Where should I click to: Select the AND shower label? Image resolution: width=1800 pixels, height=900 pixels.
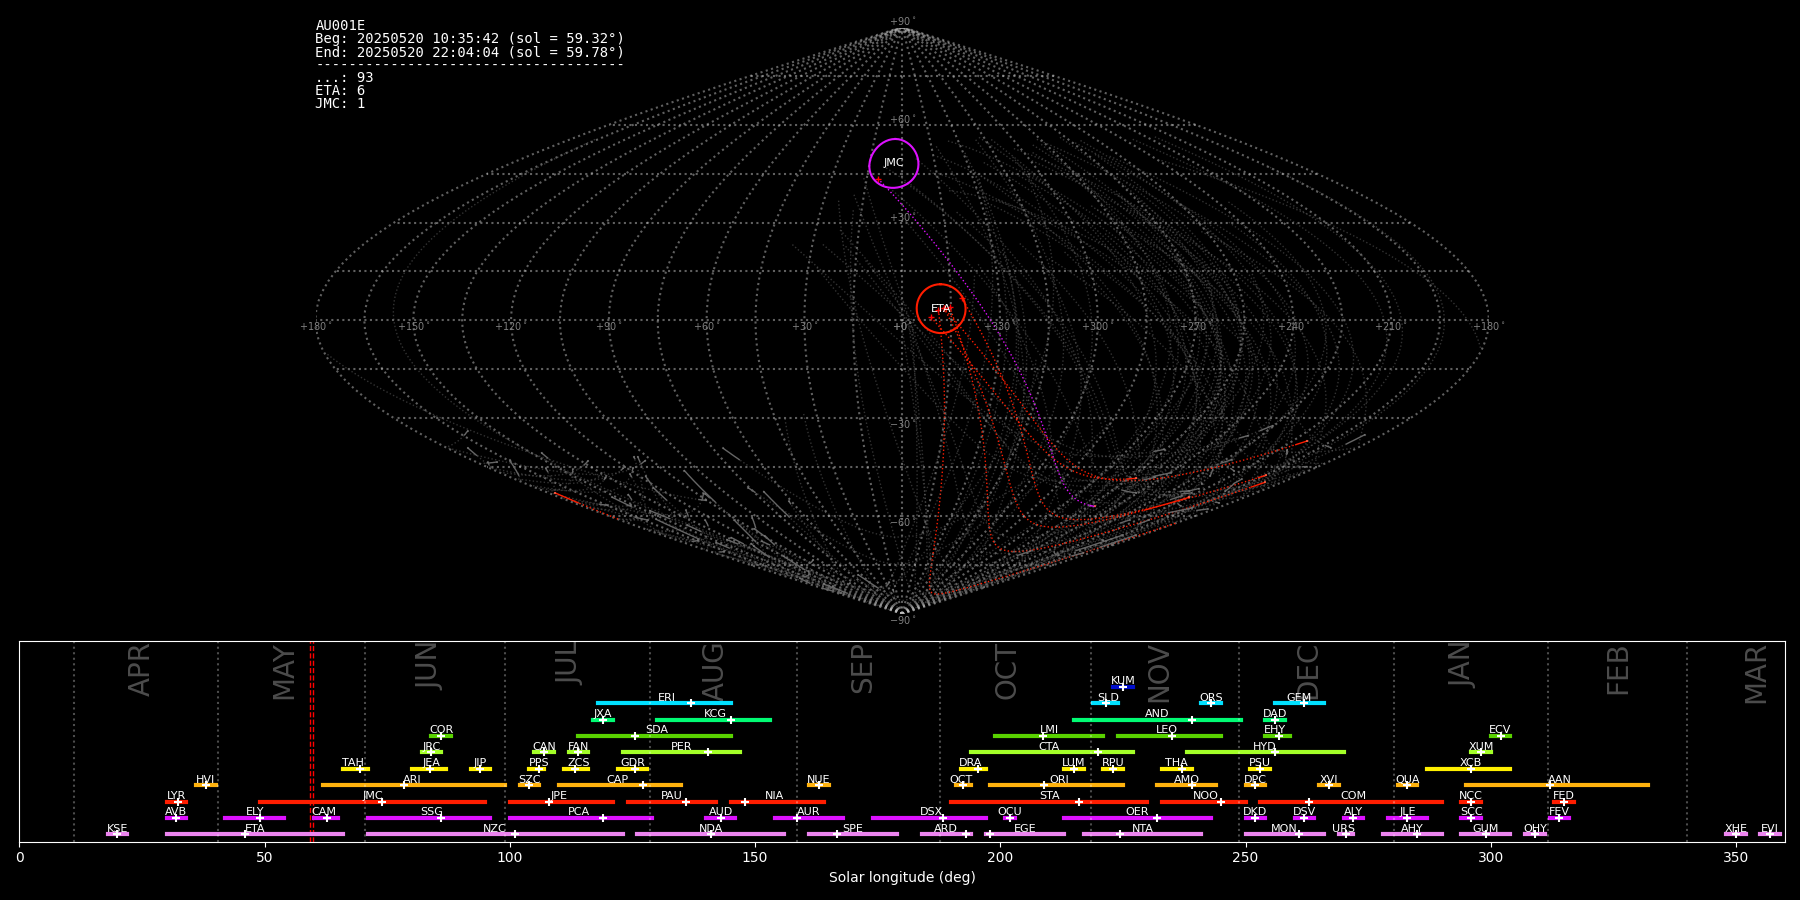1157,714
